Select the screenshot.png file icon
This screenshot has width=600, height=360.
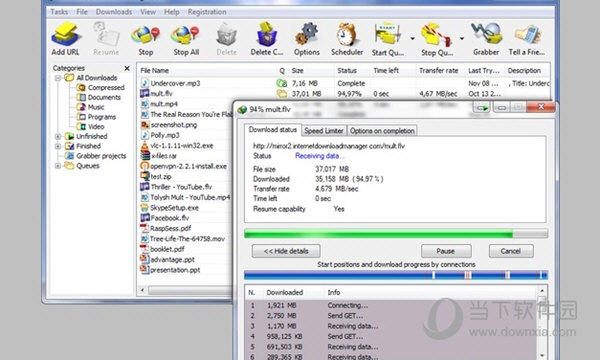coord(145,125)
